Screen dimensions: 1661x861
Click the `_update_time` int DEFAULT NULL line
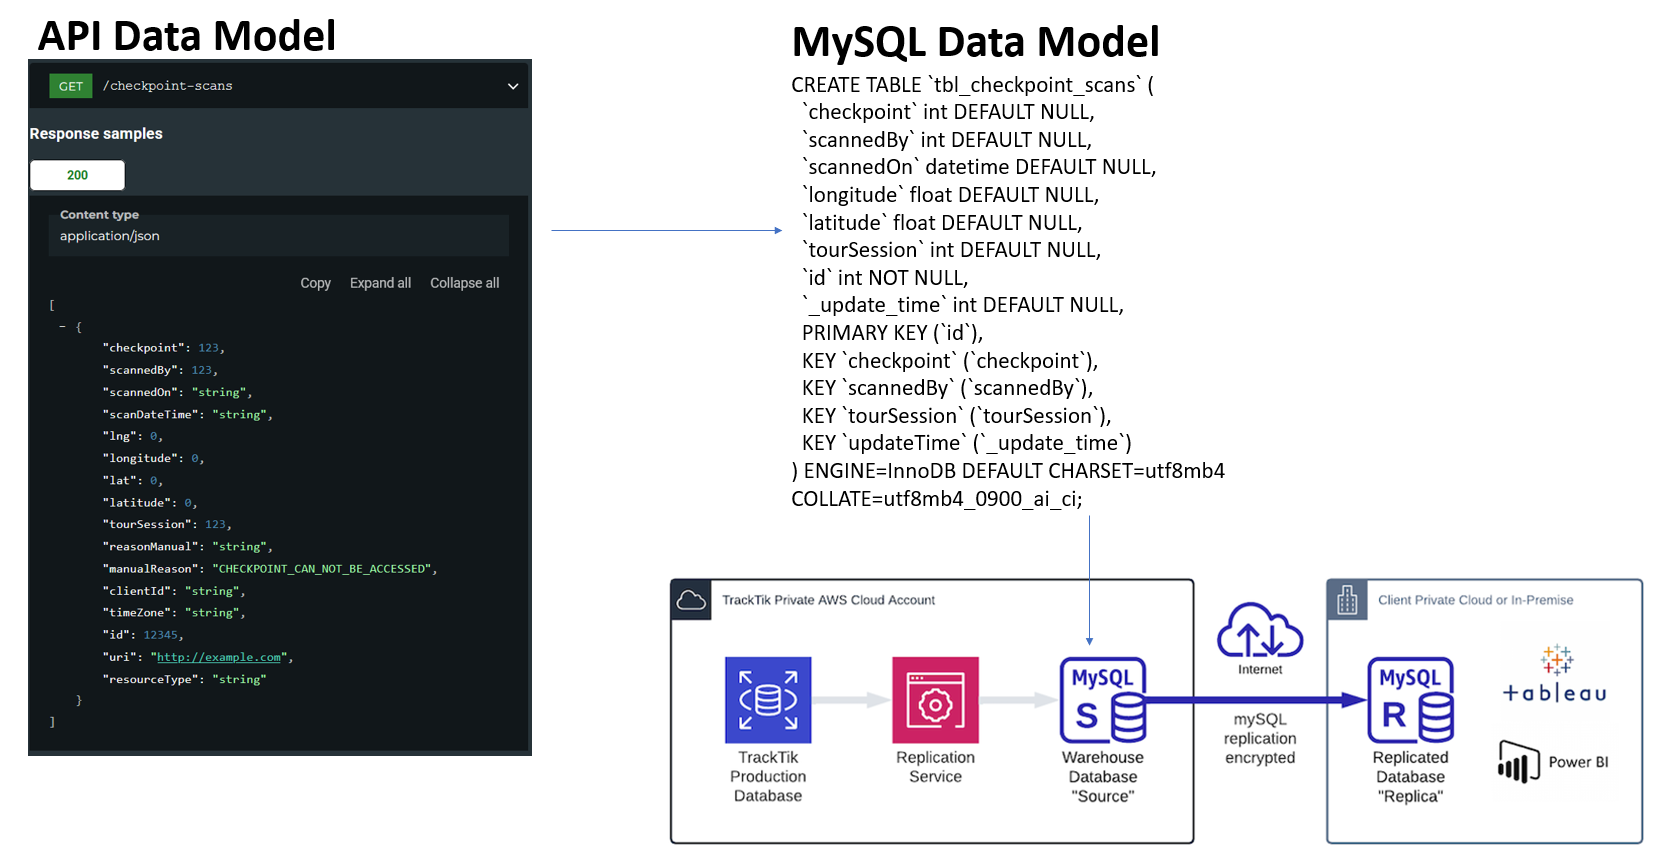[x=963, y=305]
